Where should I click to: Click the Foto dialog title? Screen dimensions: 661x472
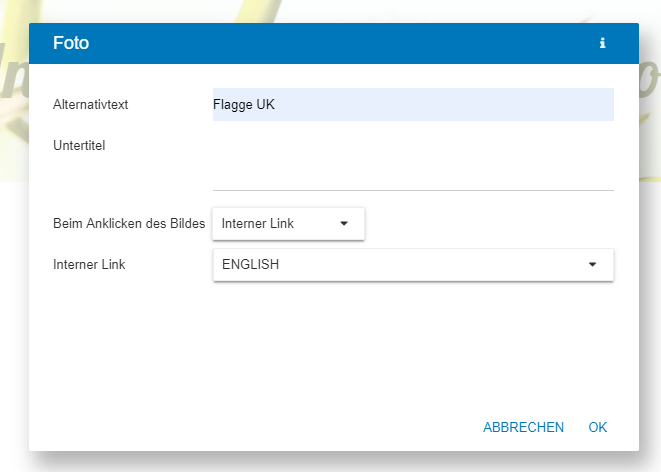71,43
